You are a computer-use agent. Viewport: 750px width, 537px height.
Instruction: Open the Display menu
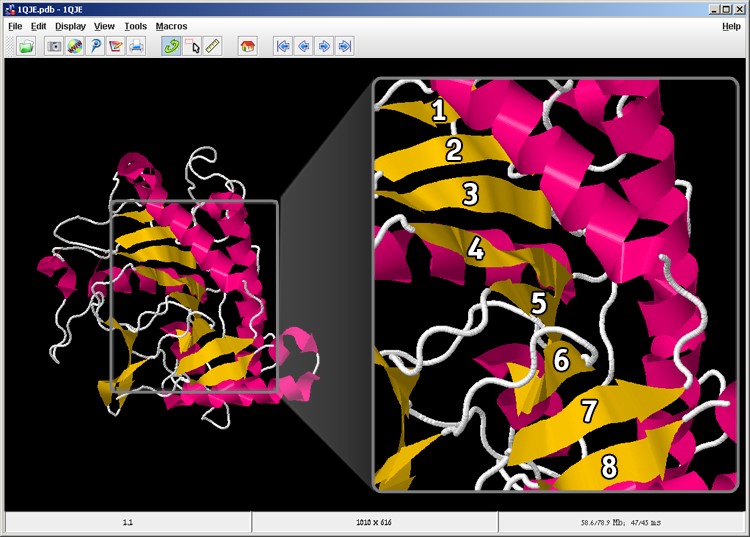click(70, 26)
